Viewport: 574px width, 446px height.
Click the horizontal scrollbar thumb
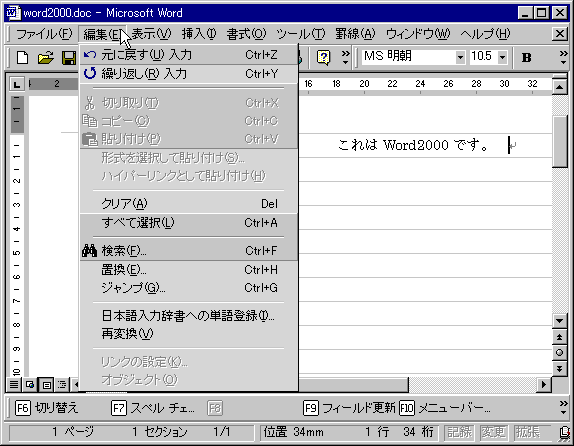coord(353,384)
